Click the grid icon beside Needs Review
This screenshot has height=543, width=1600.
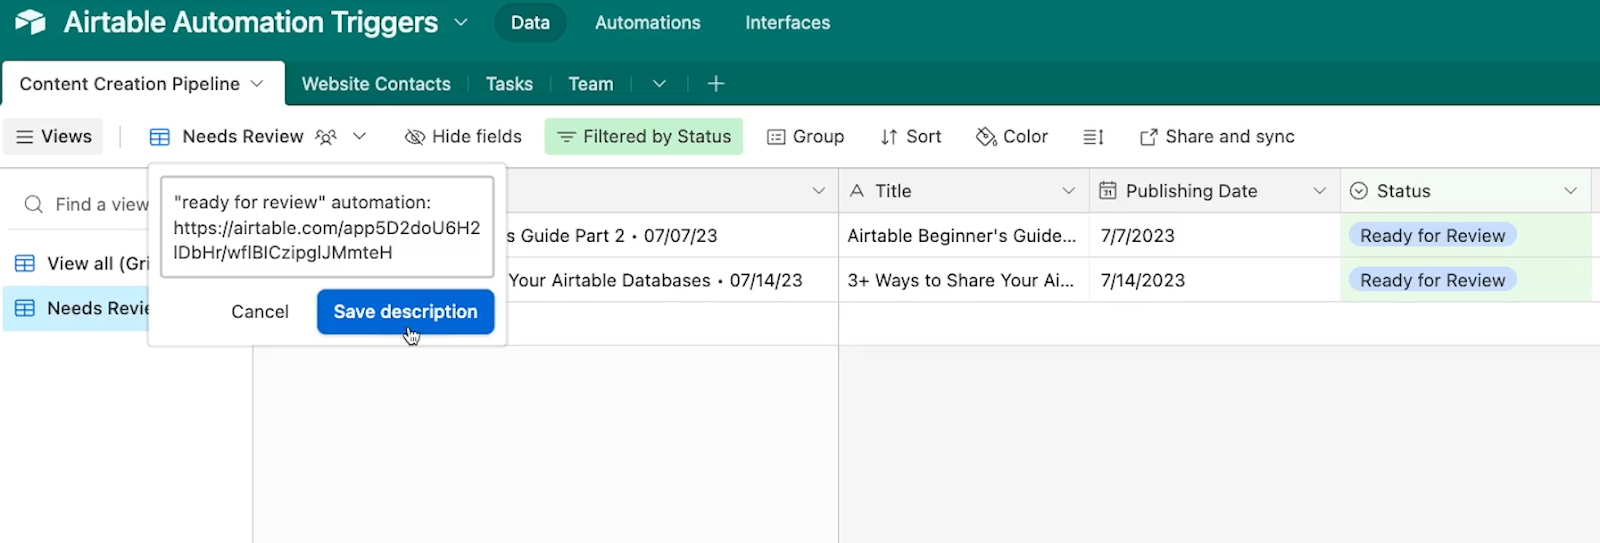(x=160, y=137)
